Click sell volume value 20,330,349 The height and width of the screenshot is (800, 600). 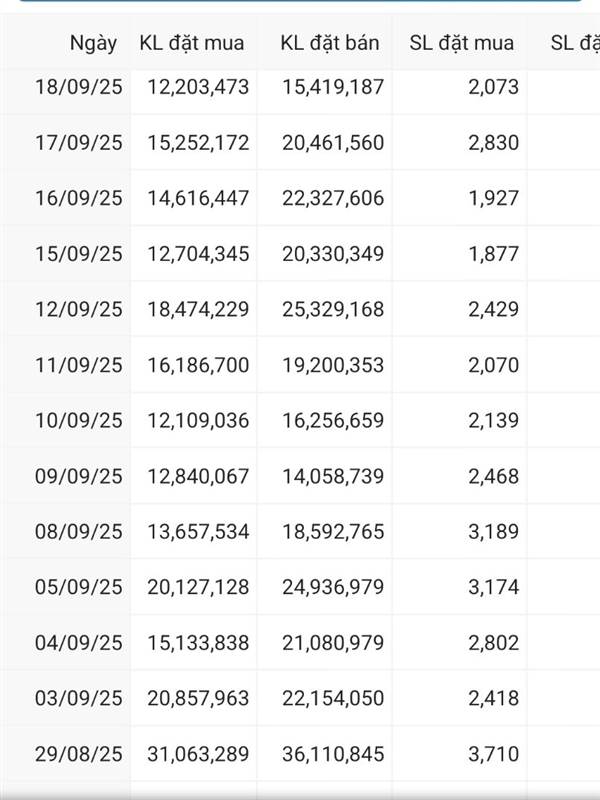[x=332, y=254]
